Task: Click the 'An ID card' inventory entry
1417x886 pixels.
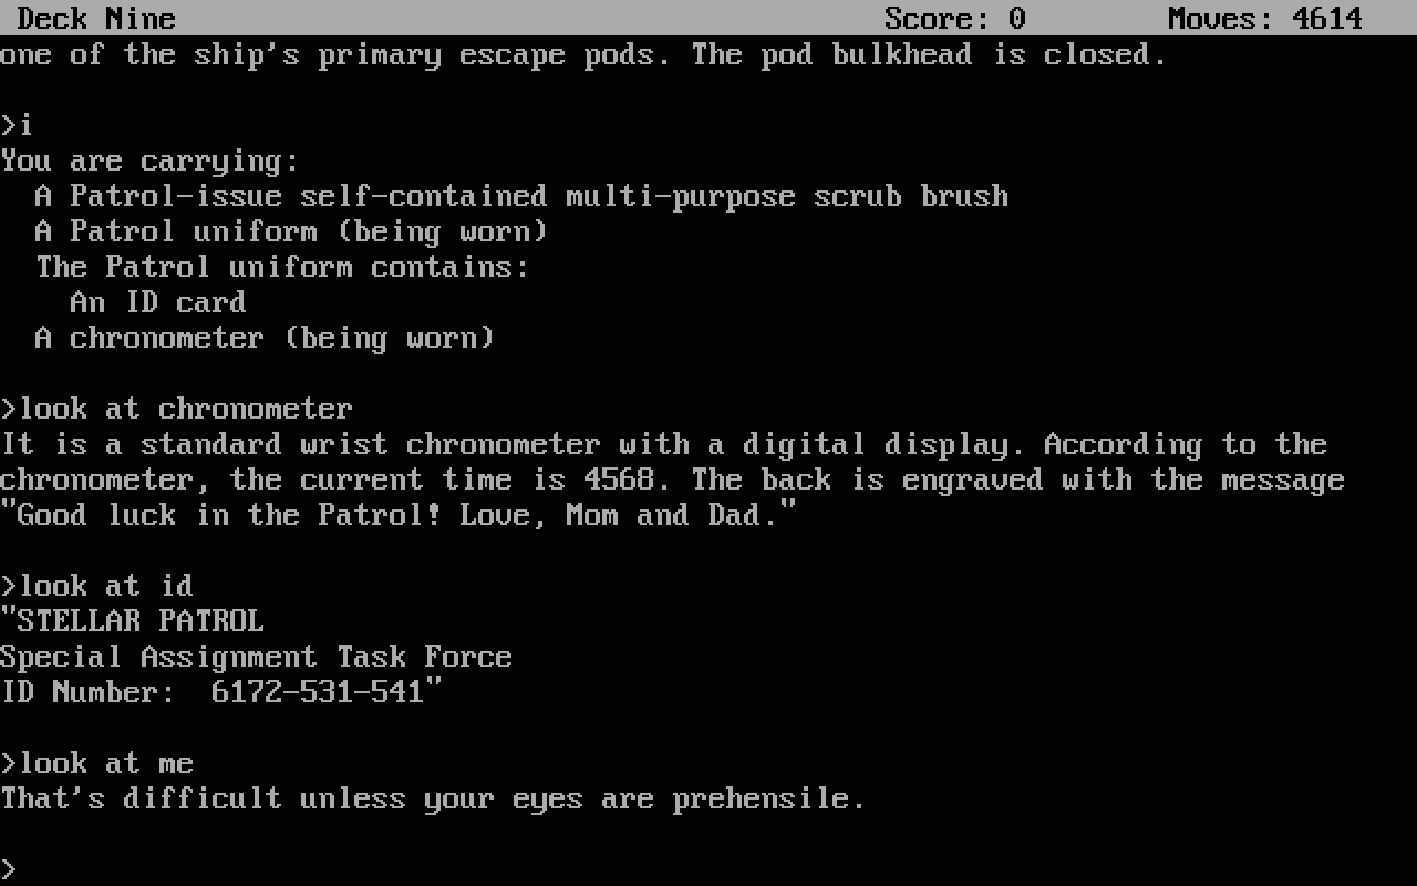Action: point(158,302)
